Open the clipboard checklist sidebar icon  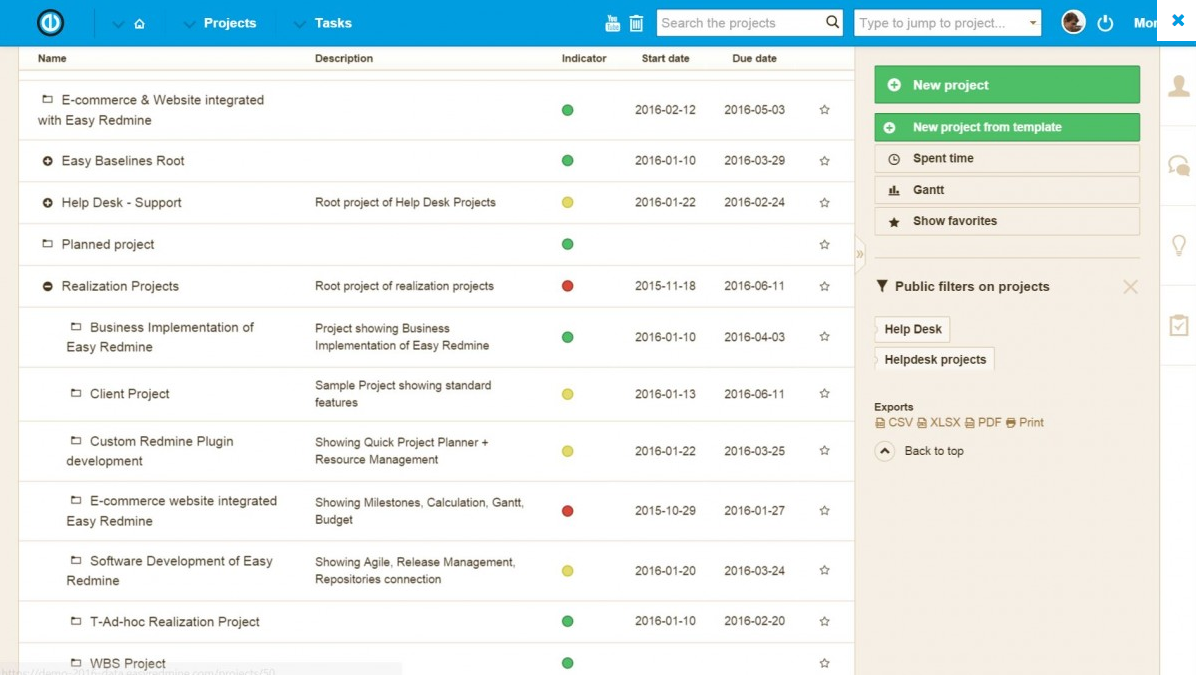1178,325
